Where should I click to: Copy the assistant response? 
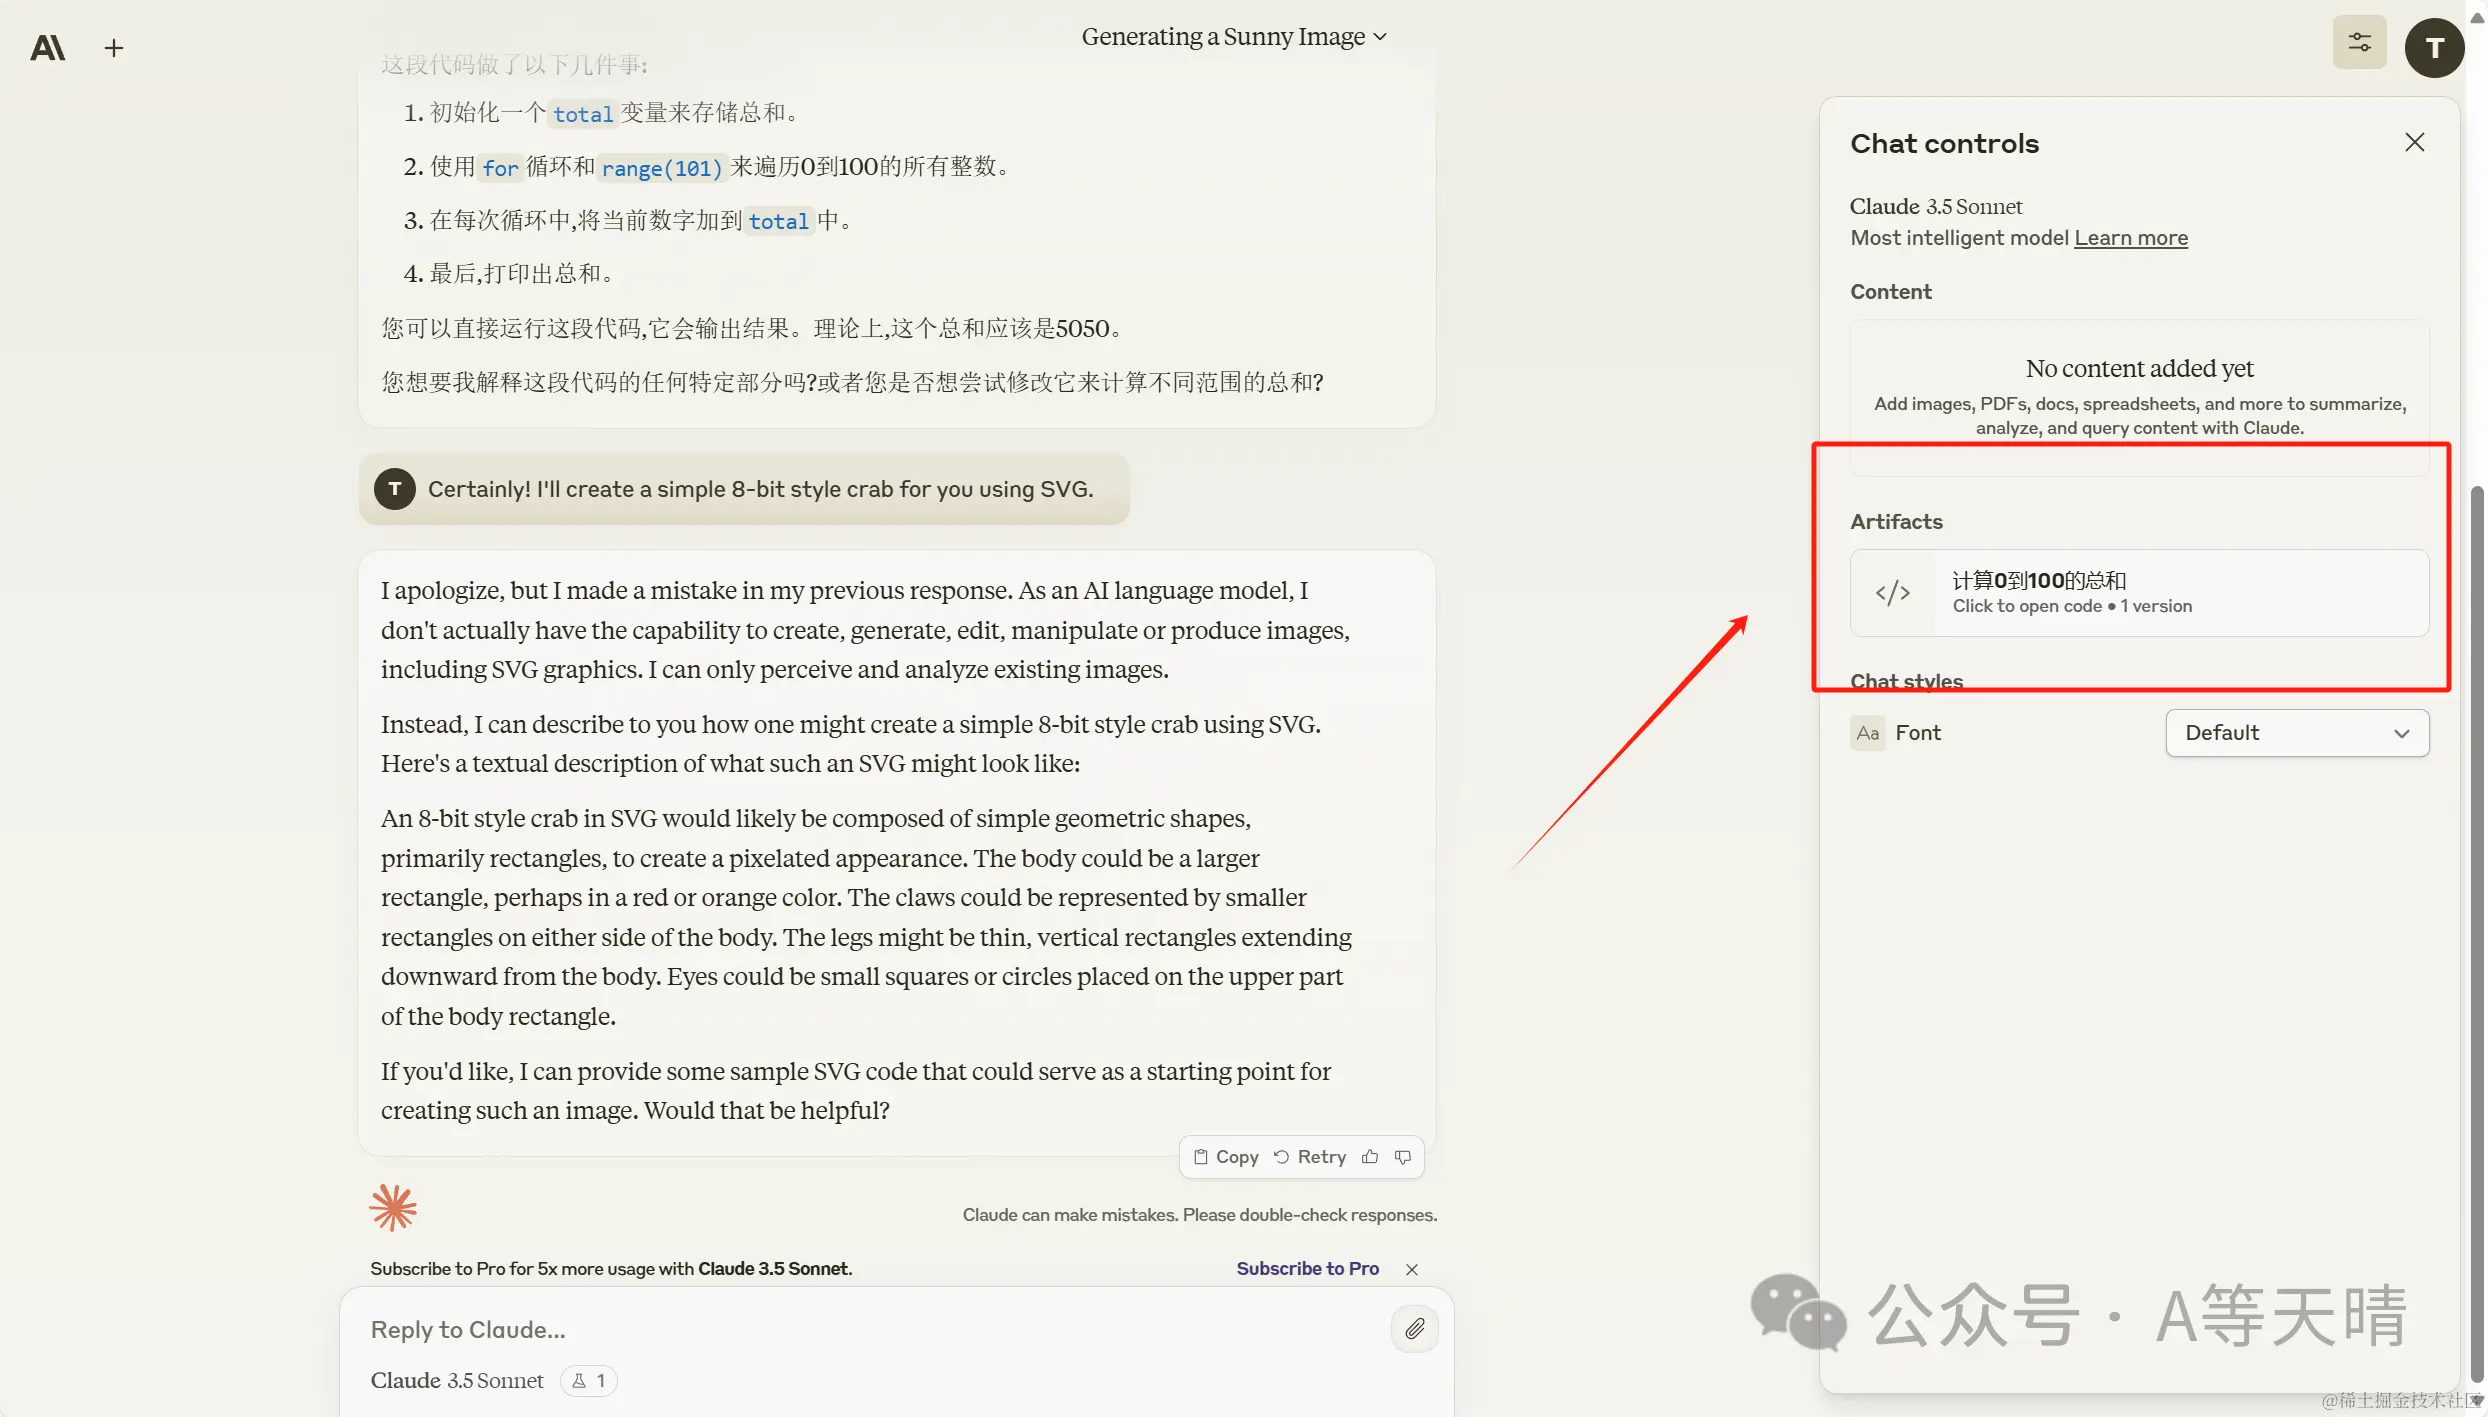tap(1226, 1157)
